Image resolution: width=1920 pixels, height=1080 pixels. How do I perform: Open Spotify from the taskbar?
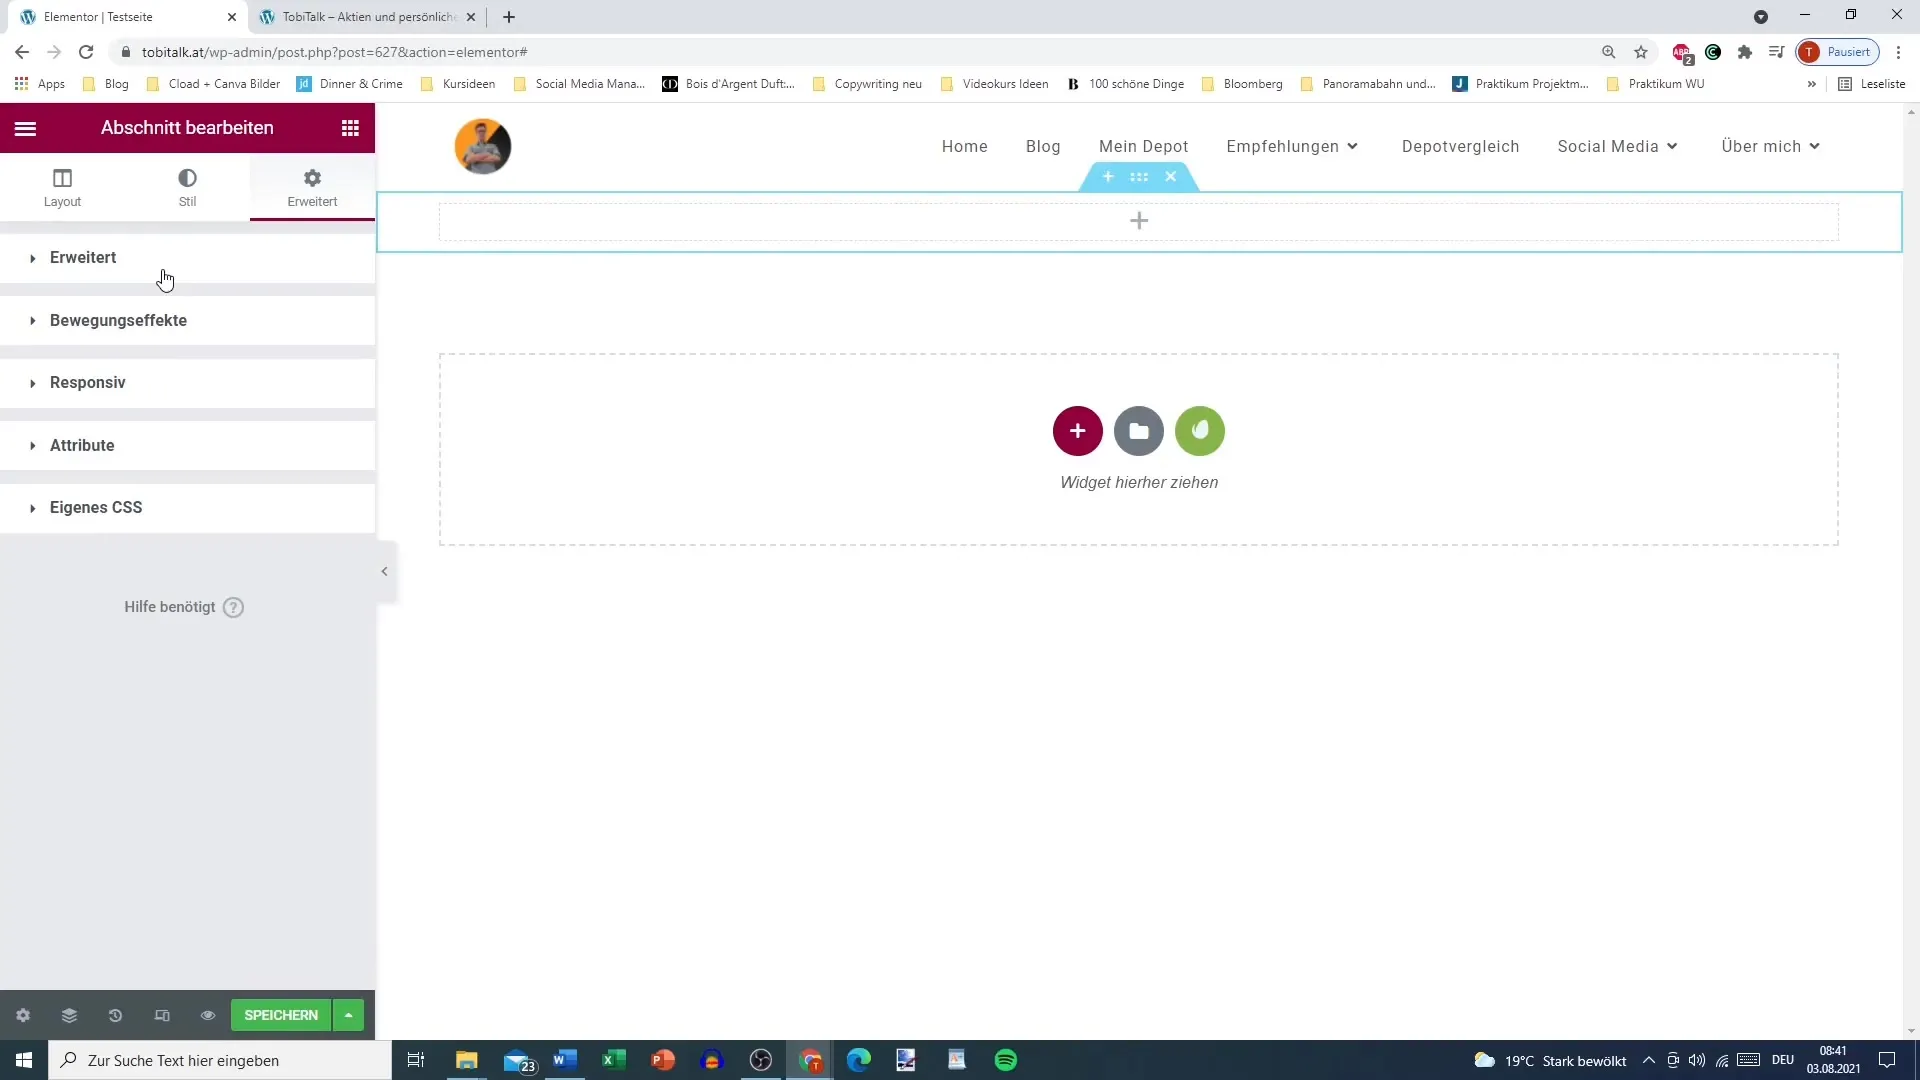click(1006, 1060)
